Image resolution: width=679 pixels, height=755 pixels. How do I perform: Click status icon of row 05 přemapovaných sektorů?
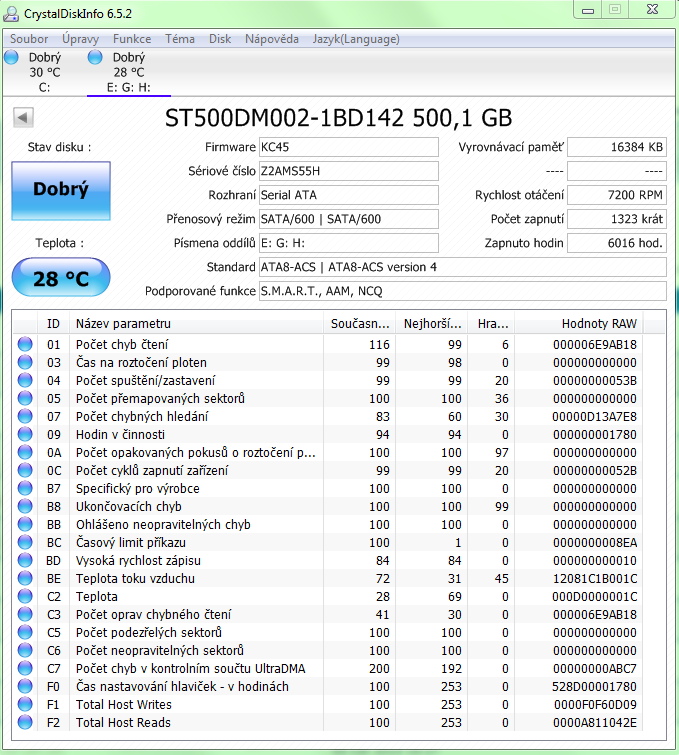point(25,398)
